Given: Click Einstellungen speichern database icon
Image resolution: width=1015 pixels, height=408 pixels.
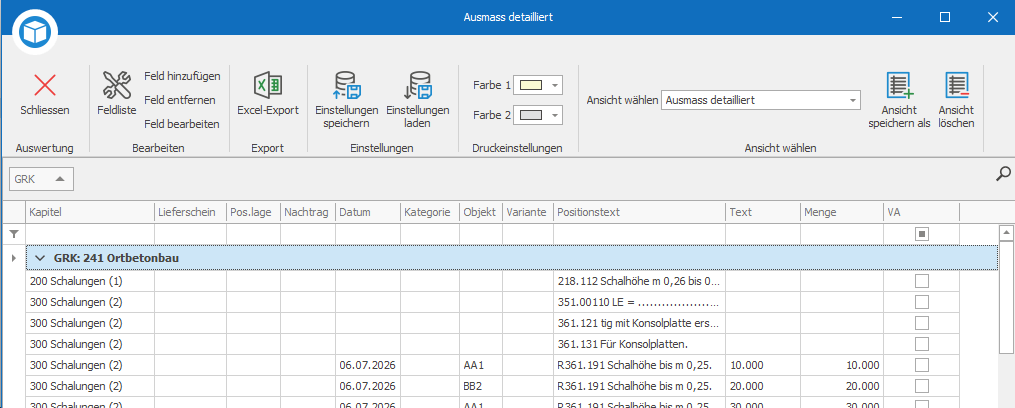Looking at the screenshot, I should pyautogui.click(x=346, y=85).
